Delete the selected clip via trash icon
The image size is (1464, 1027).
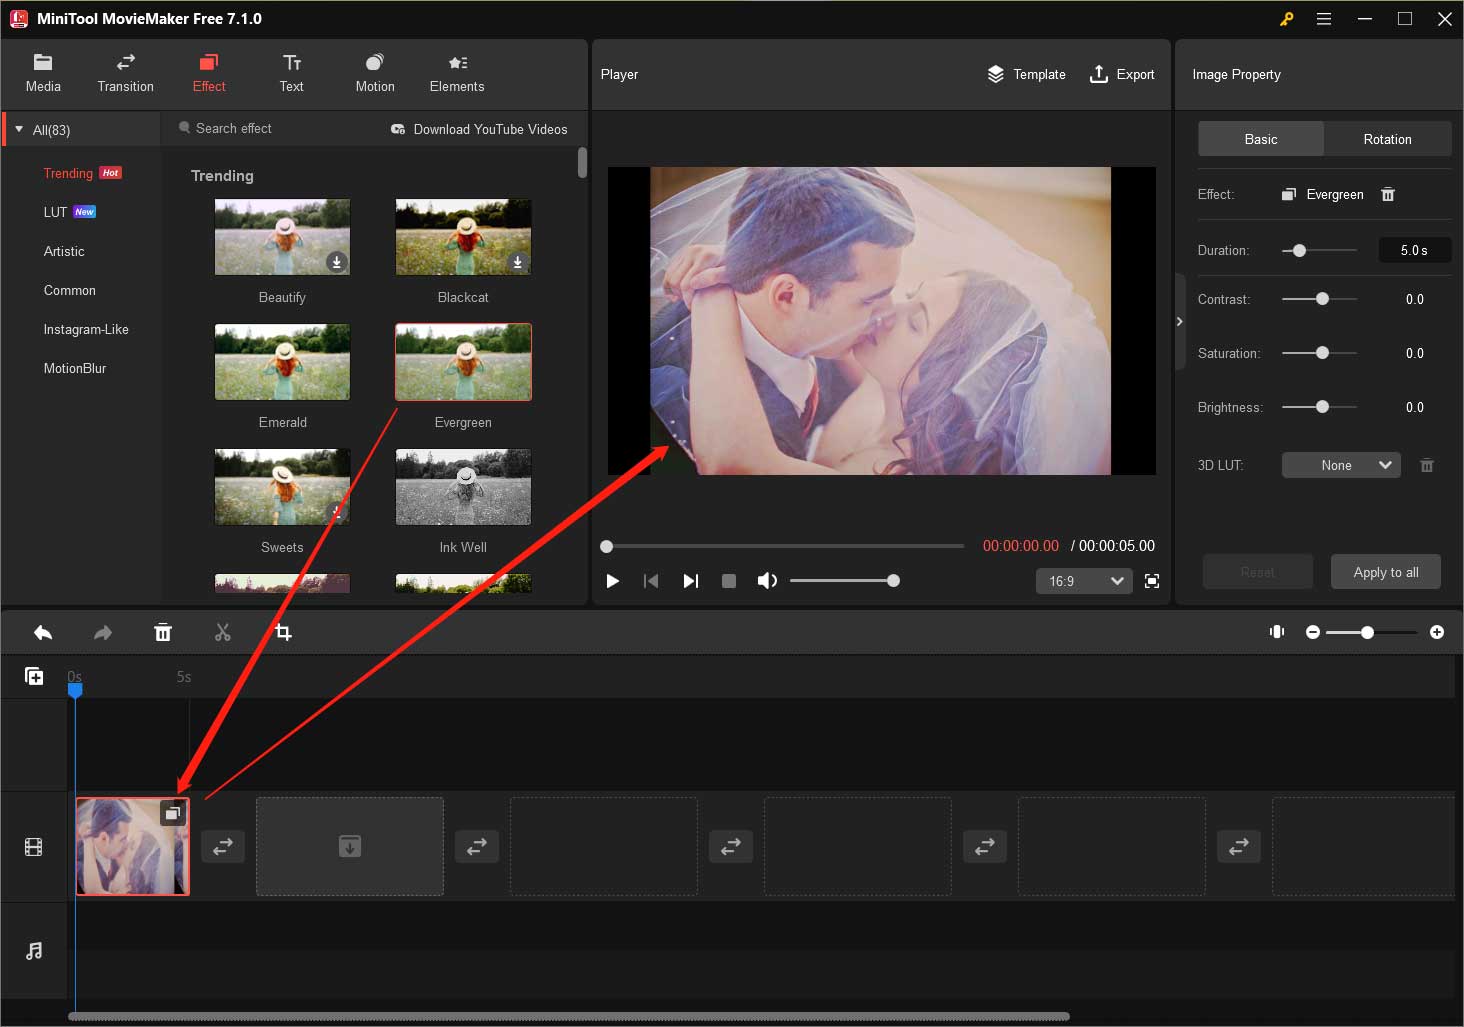(163, 632)
